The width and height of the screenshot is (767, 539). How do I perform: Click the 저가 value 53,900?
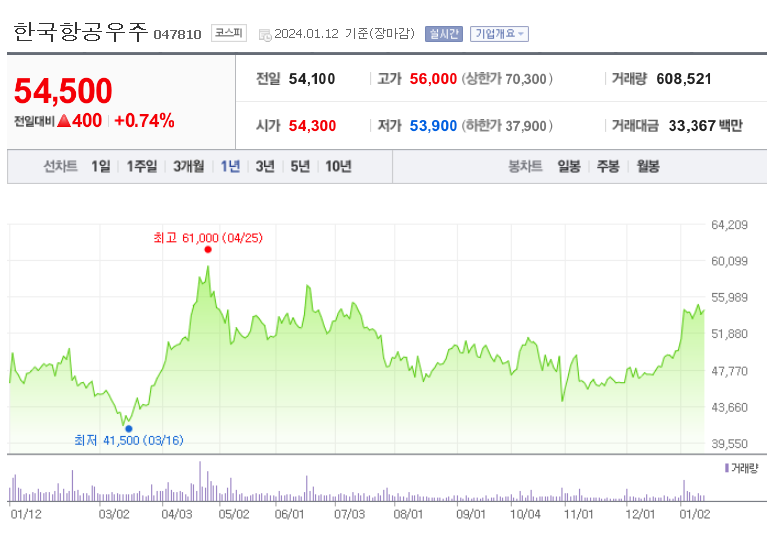[433, 126]
